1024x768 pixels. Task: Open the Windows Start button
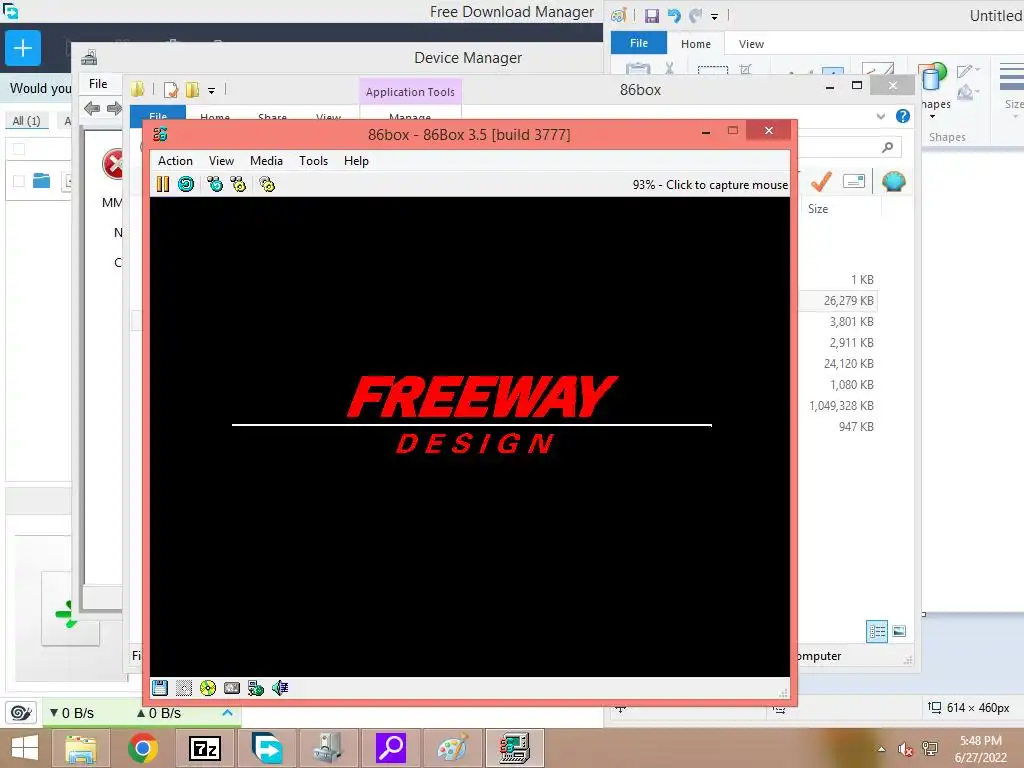coord(25,748)
